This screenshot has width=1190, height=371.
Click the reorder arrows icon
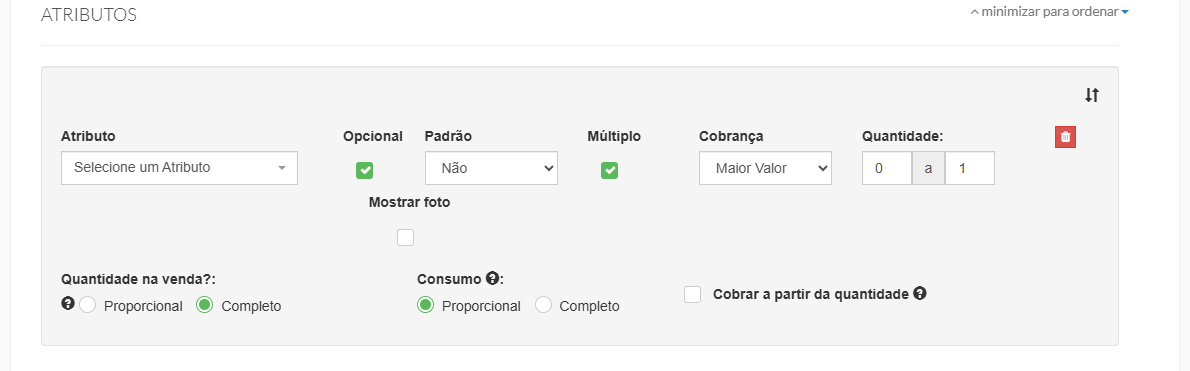1091,95
